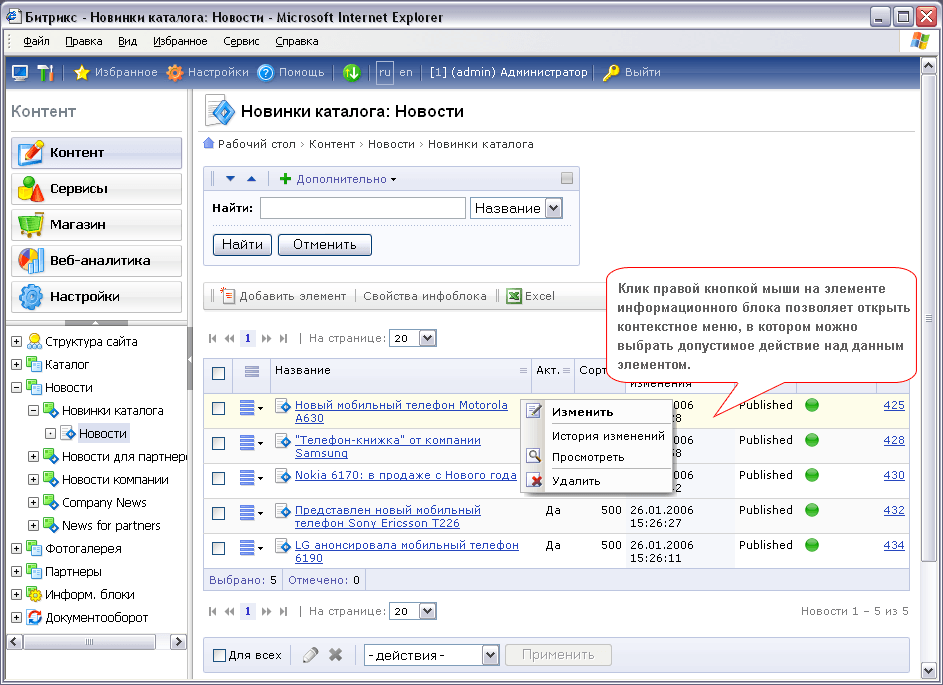Open Избранное favorites star in admin toolbar
The height and width of the screenshot is (685, 943).
(82, 73)
